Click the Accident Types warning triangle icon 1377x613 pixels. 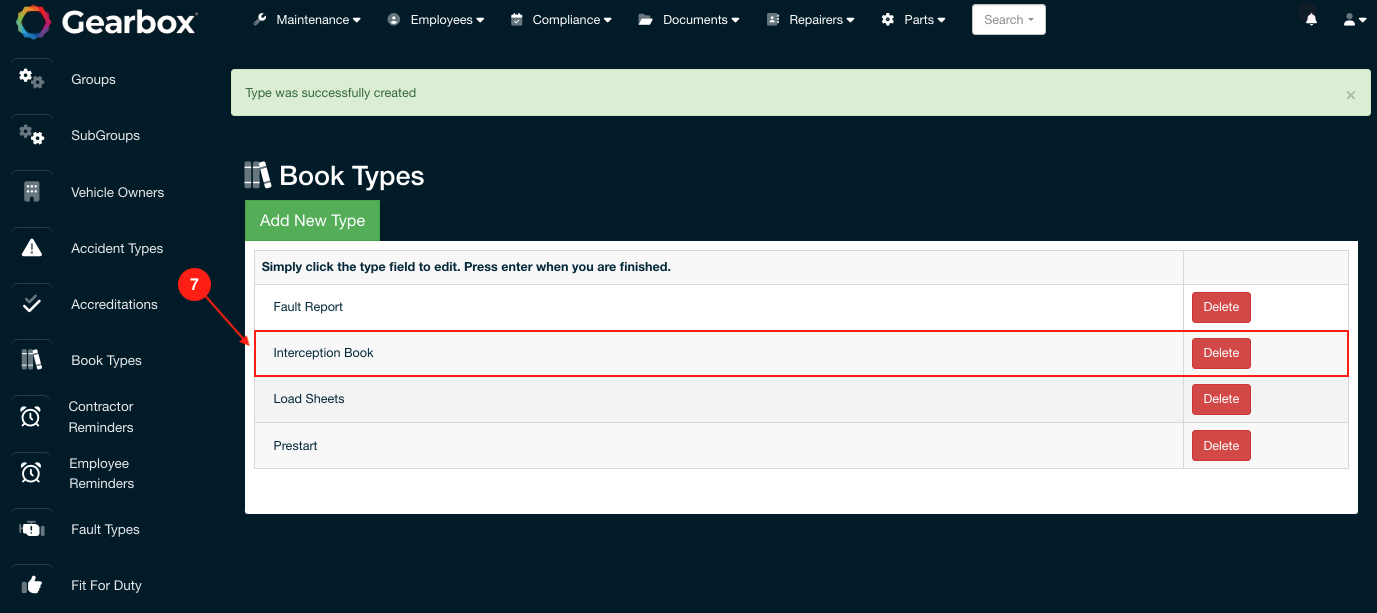click(31, 248)
